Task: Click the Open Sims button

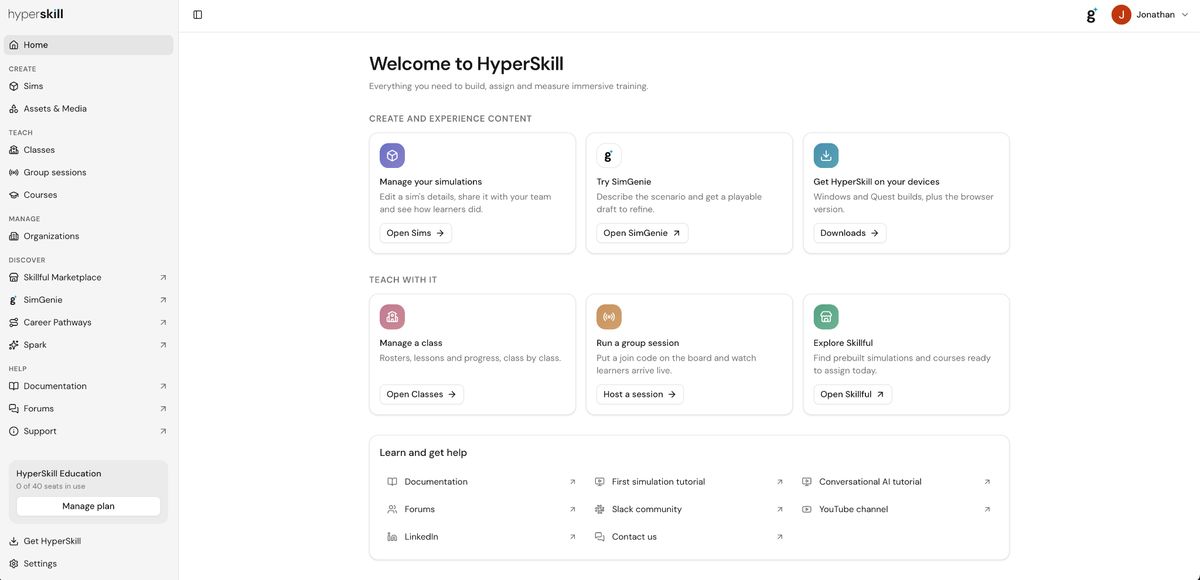Action: [415, 233]
